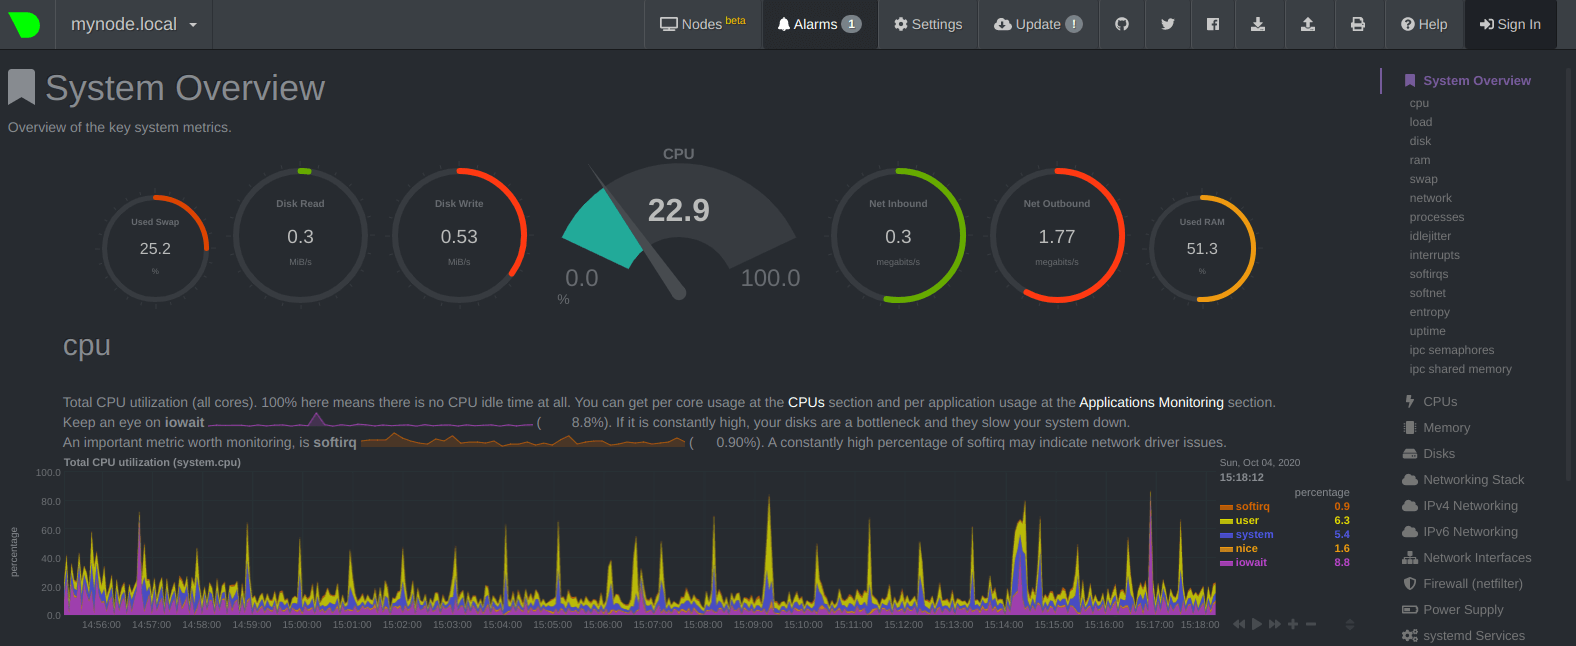Go to disk in sidebar

point(1420,141)
